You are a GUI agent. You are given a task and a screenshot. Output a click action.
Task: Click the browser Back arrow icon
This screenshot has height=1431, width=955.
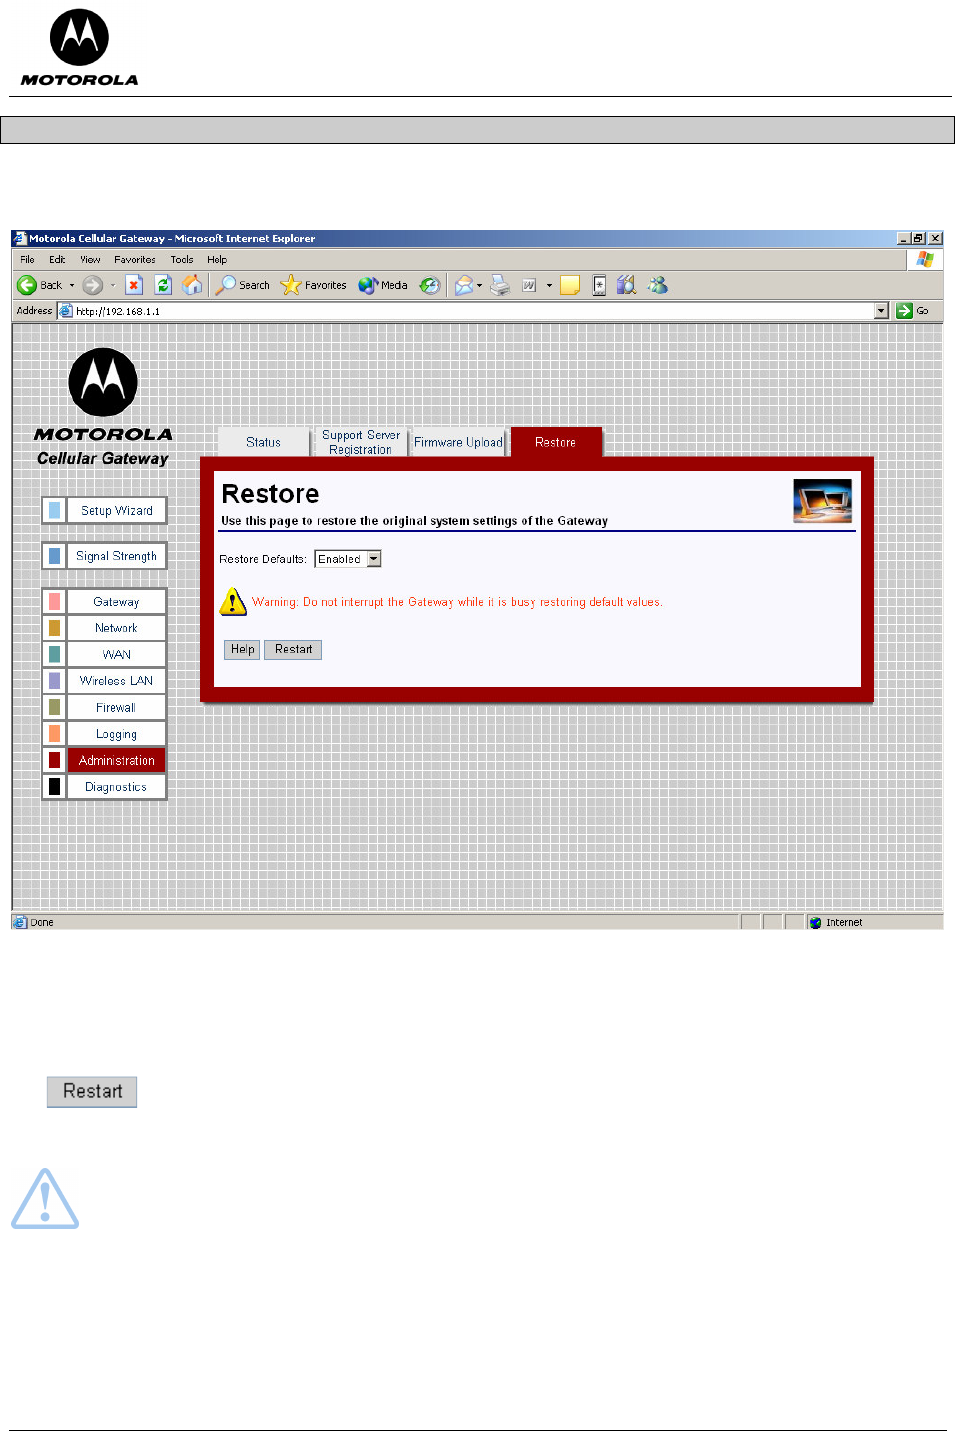pos(27,285)
